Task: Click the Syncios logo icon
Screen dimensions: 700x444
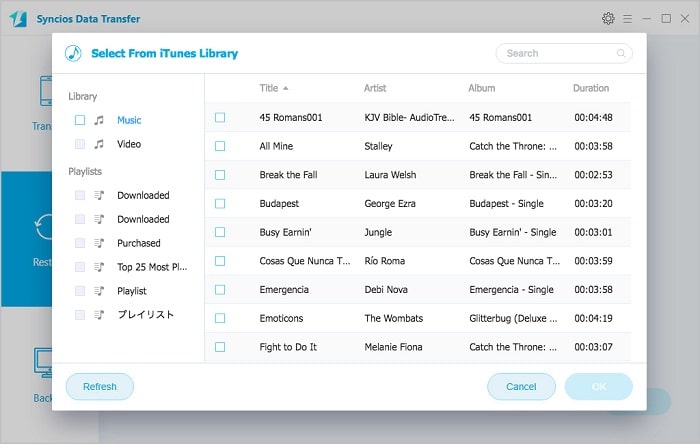Action: [18, 19]
